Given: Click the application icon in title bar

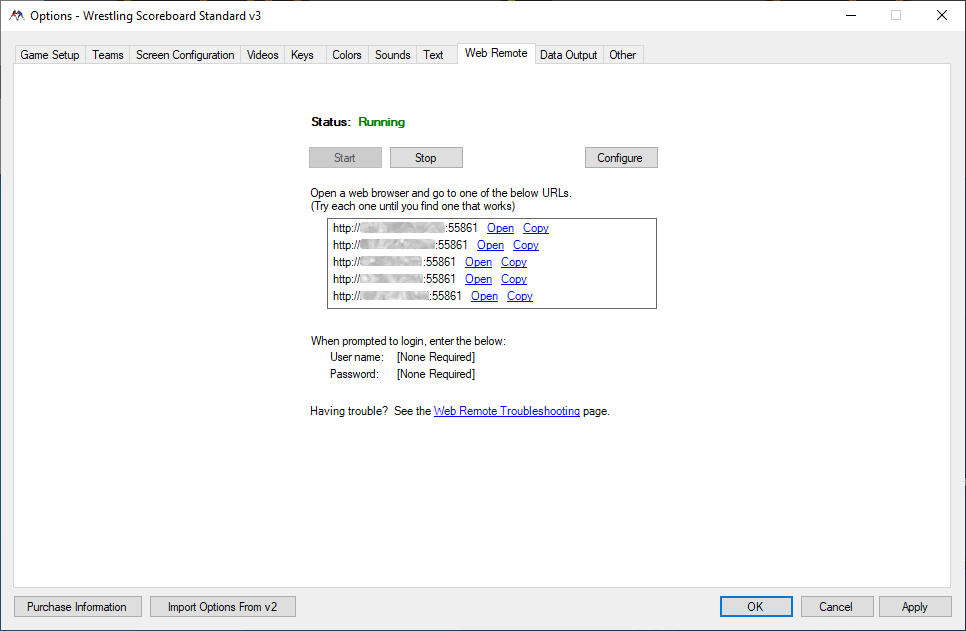Looking at the screenshot, I should (x=15, y=15).
